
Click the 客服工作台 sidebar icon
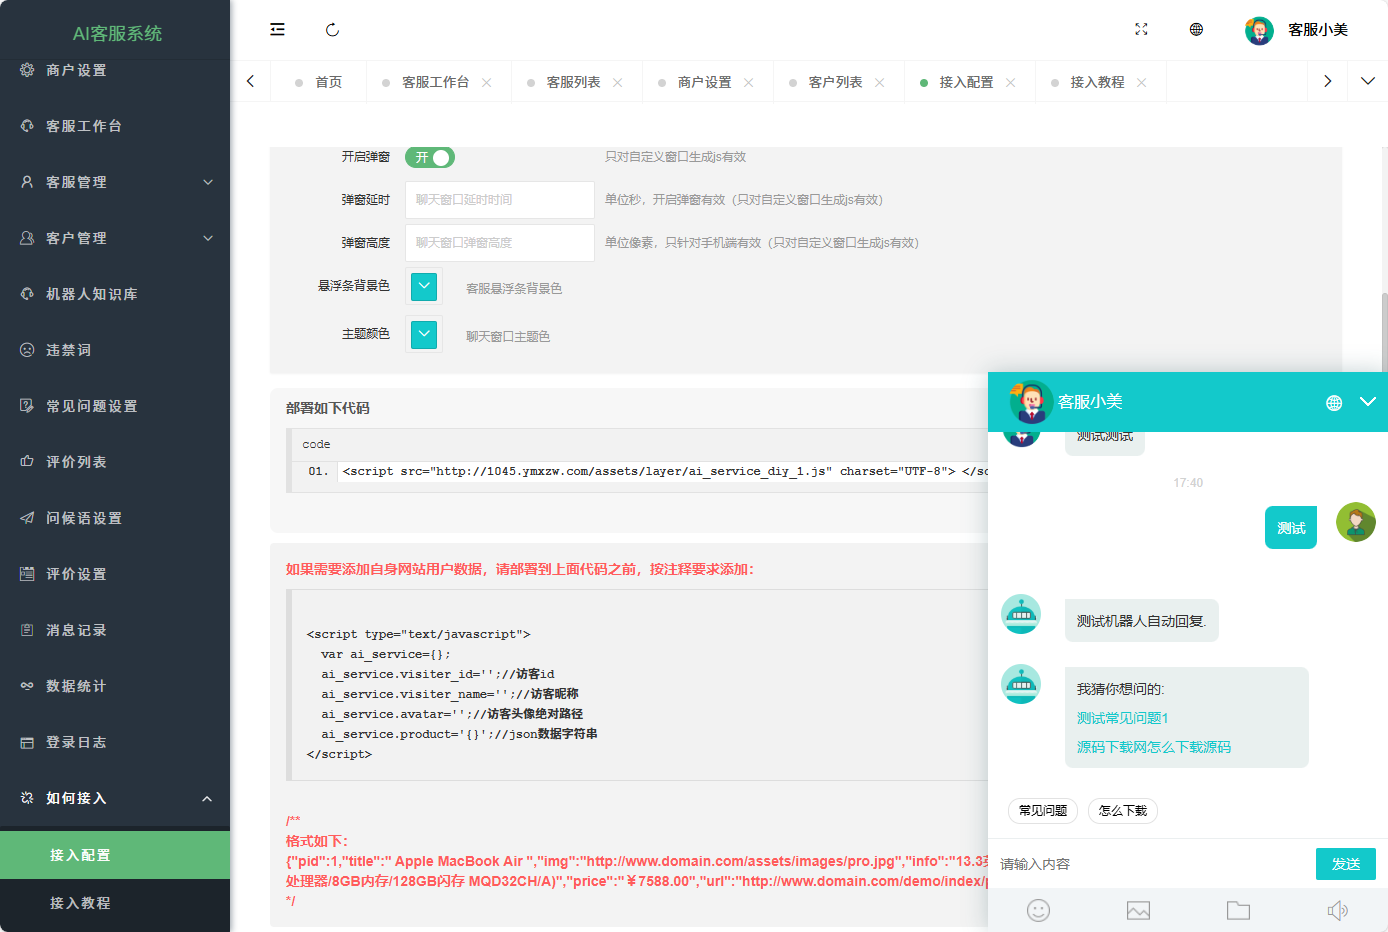pos(27,126)
